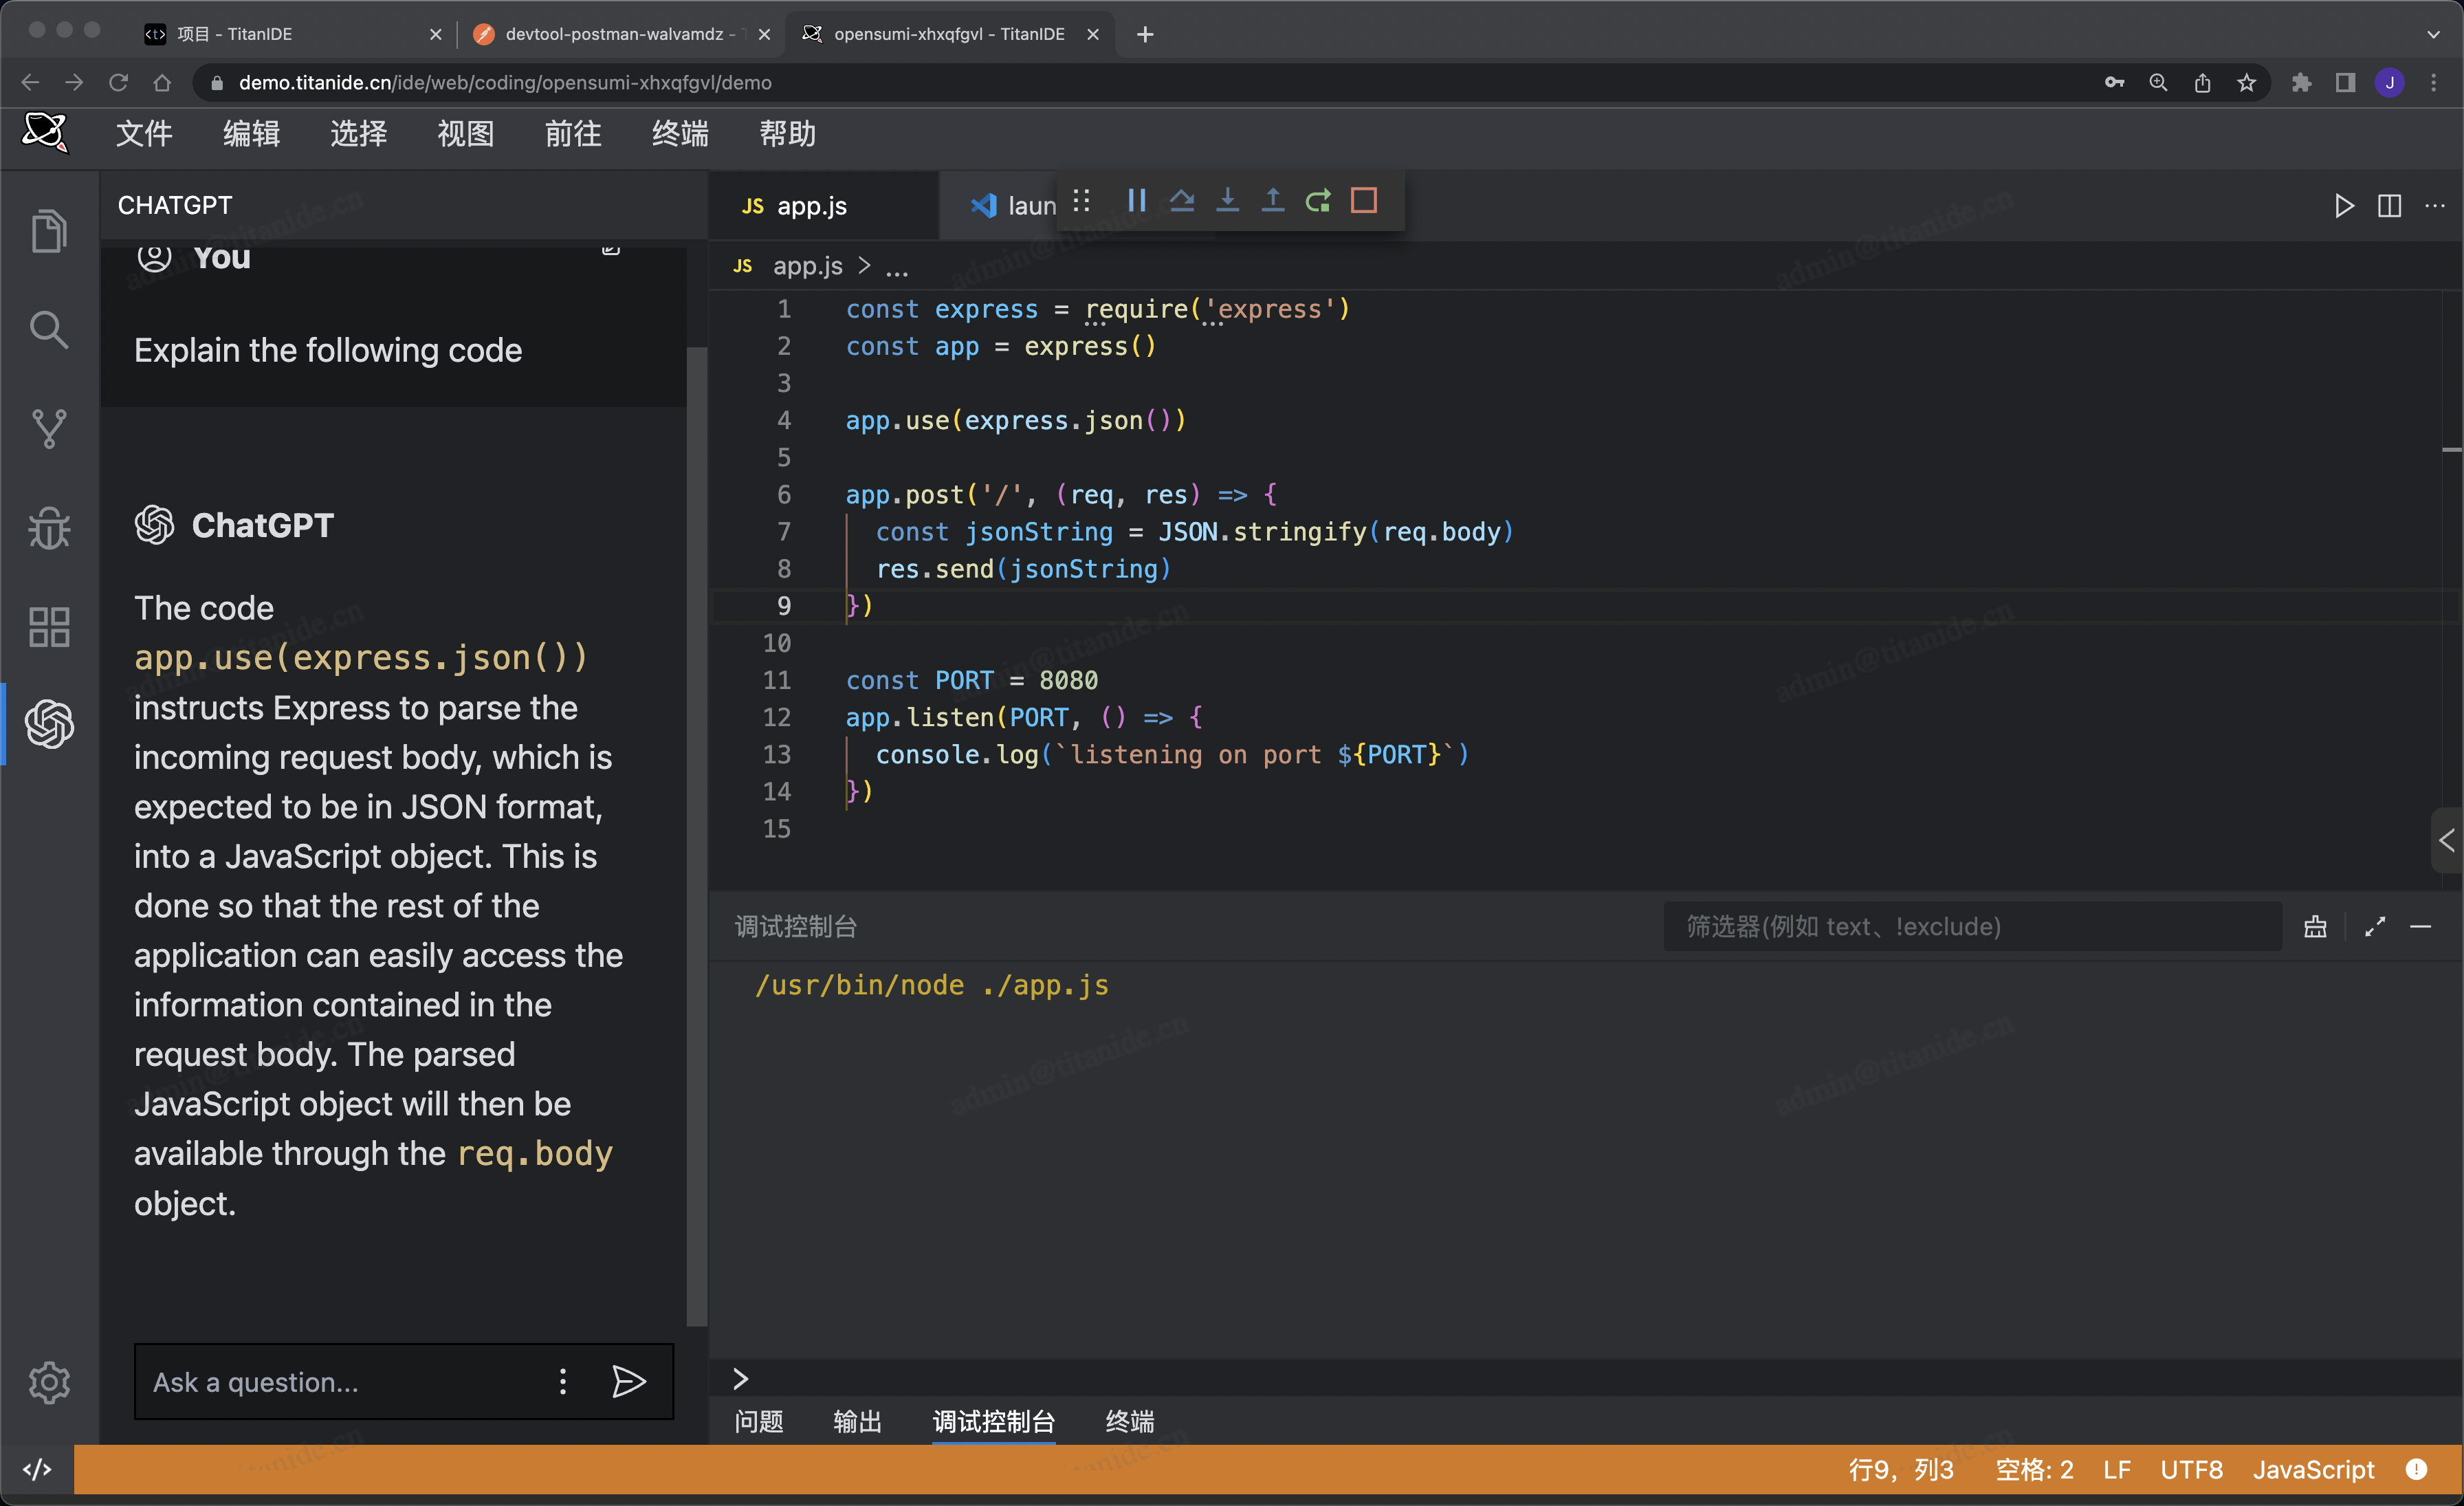Open the debug bug sidebar icon
The width and height of the screenshot is (2464, 1506).
(49, 527)
